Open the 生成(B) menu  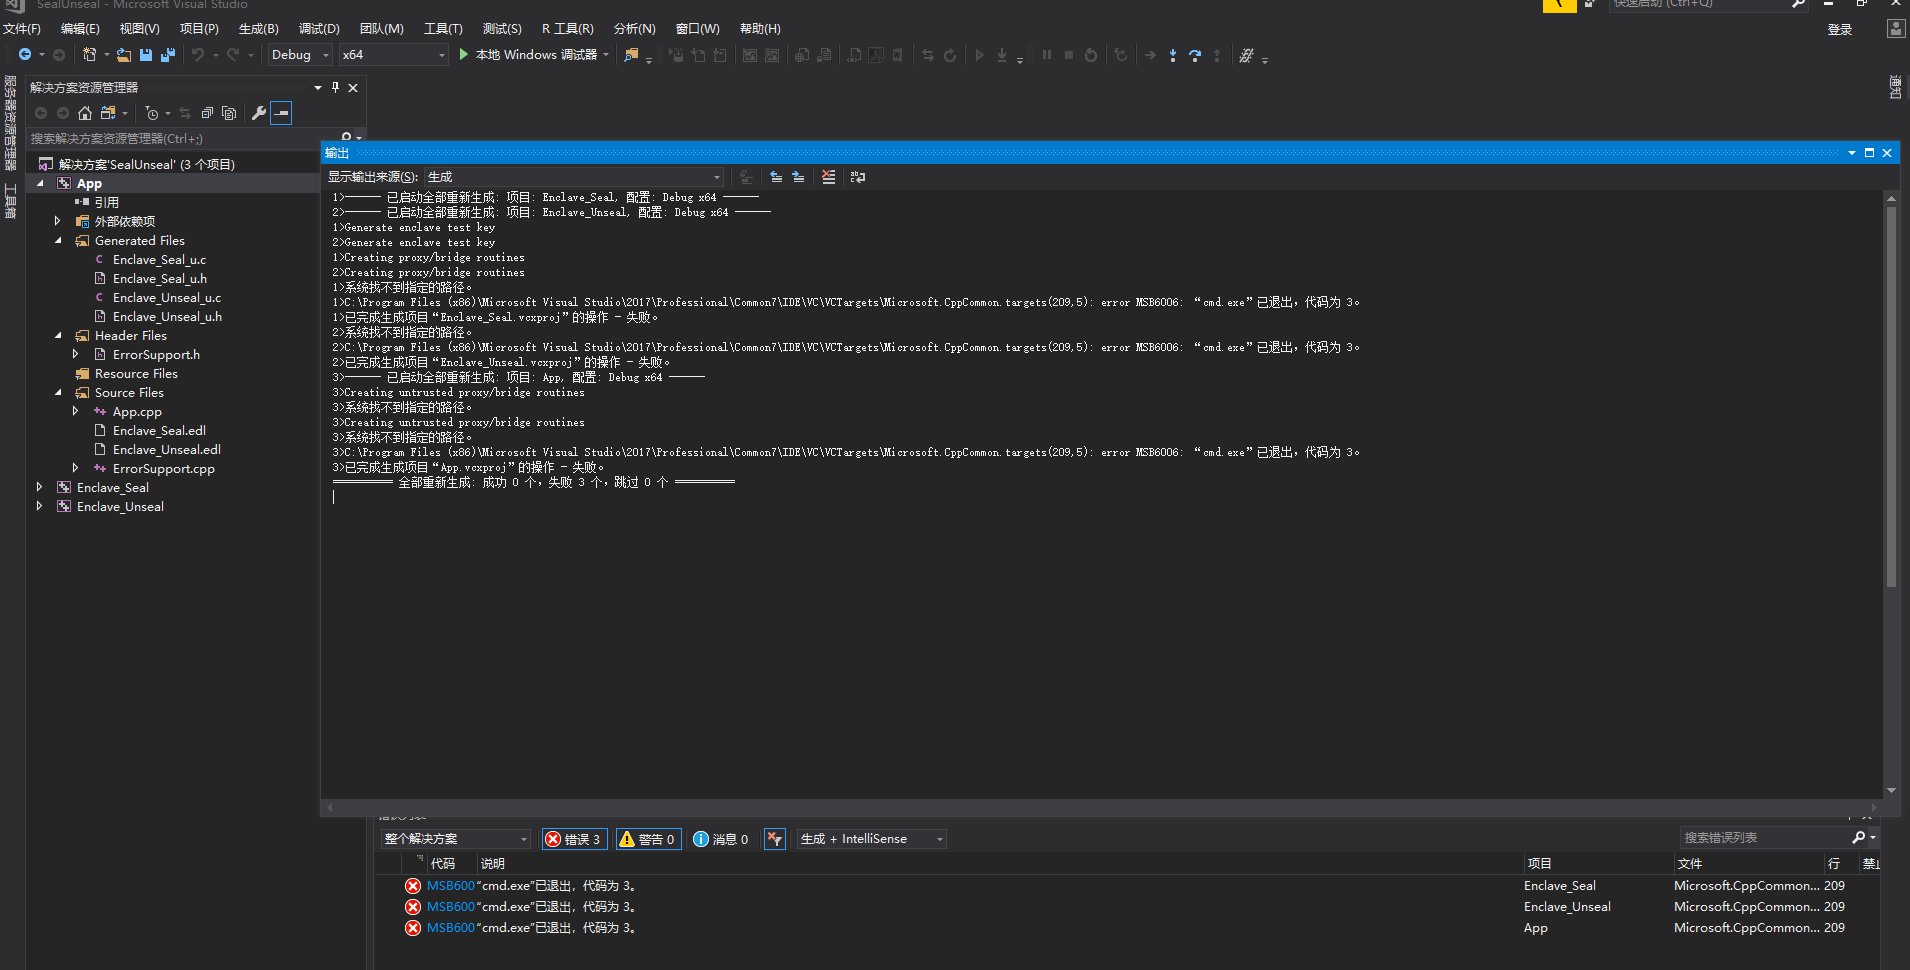258,28
